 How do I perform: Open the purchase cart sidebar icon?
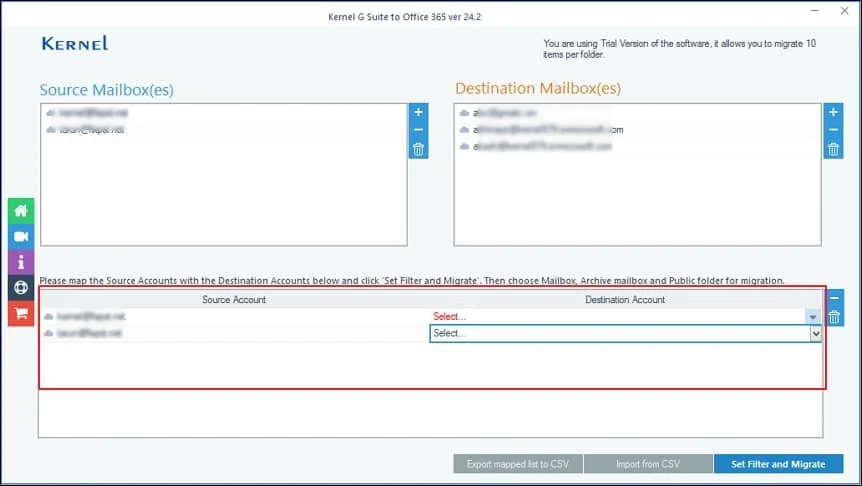click(21, 313)
